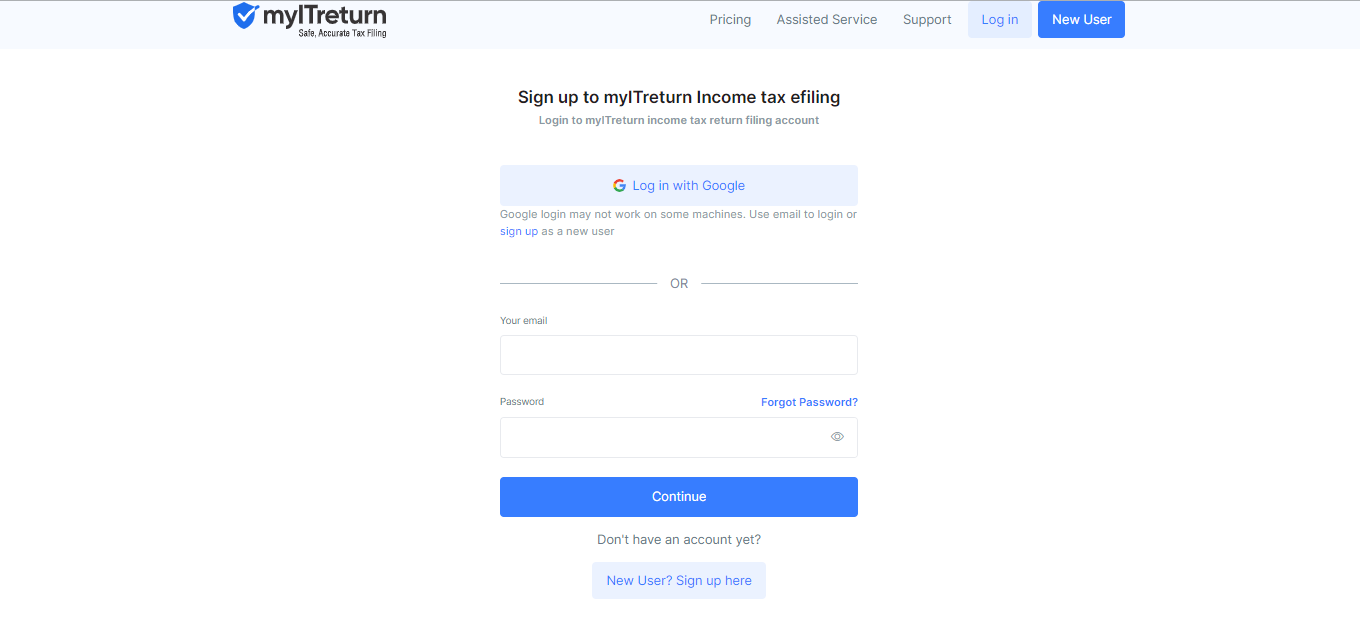Image resolution: width=1360 pixels, height=620 pixels.
Task: Open the Pricing menu item
Action: click(730, 20)
